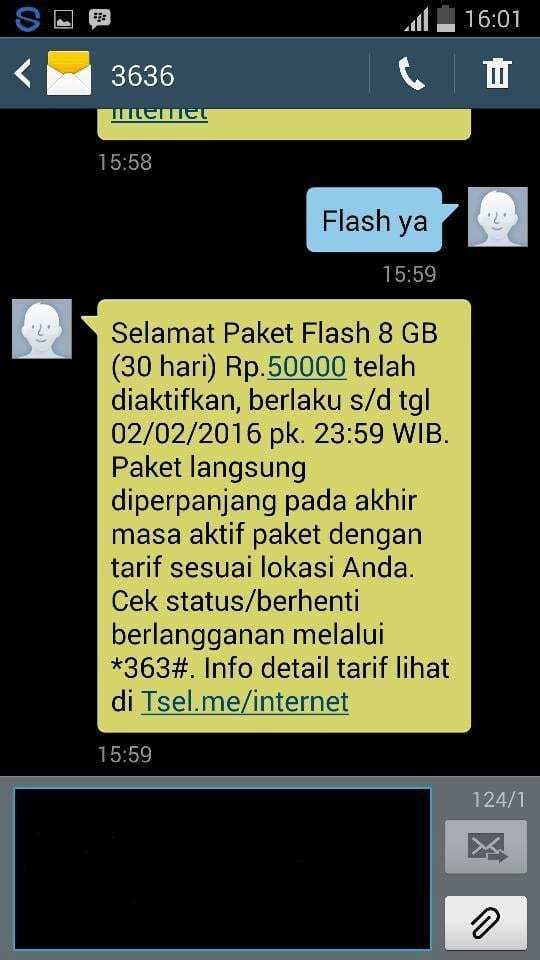Tap the back arrow in header
The height and width of the screenshot is (960, 540).
point(23,75)
